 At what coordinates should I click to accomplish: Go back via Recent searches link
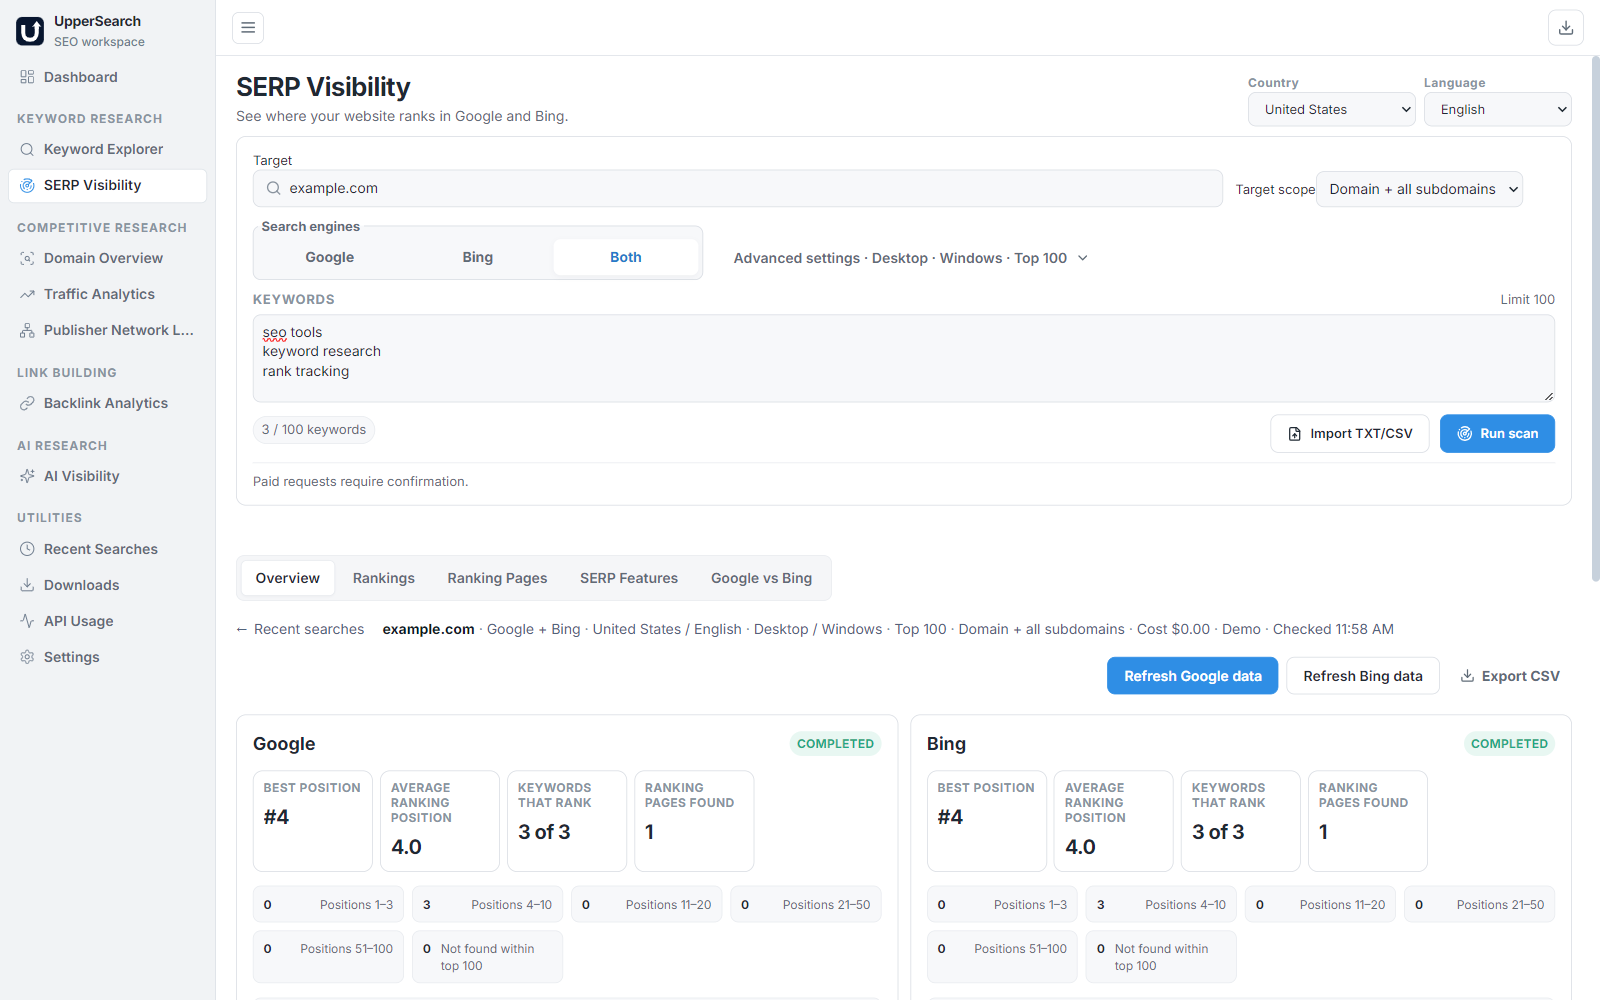(x=300, y=629)
